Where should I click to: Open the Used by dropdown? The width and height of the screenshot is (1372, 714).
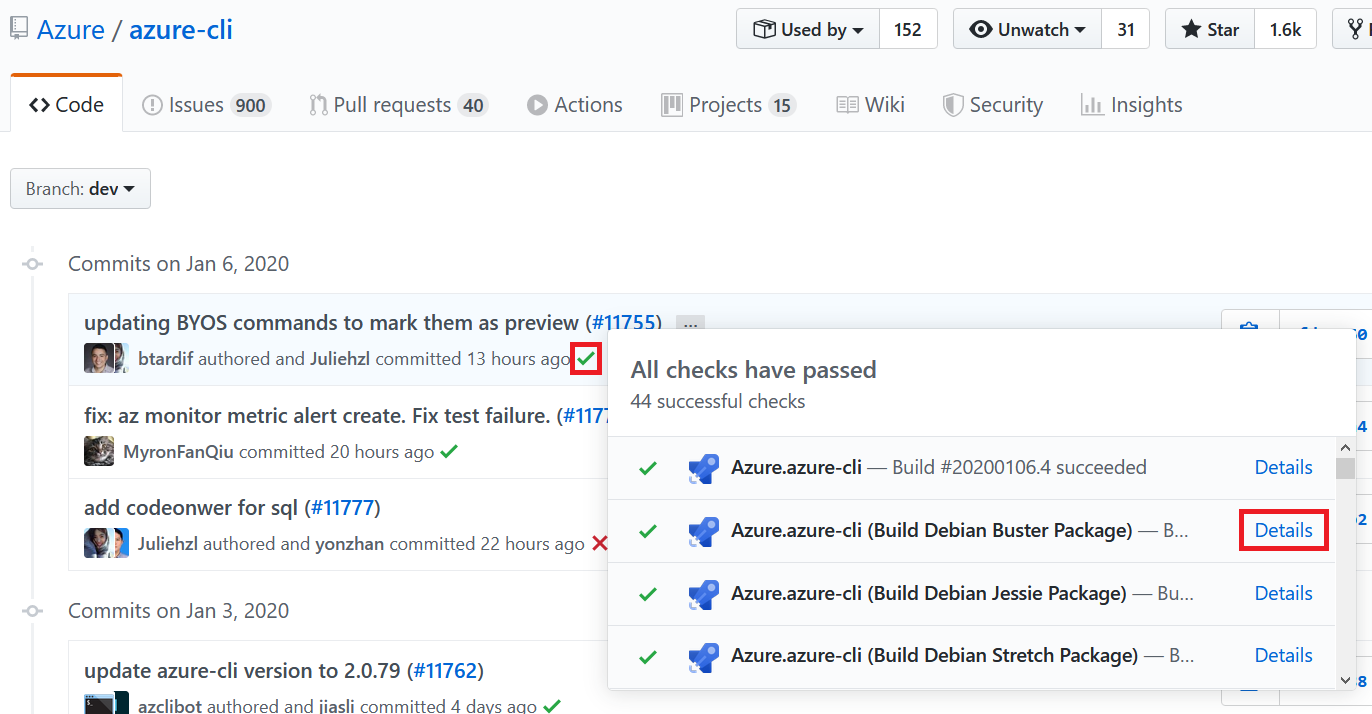point(808,29)
